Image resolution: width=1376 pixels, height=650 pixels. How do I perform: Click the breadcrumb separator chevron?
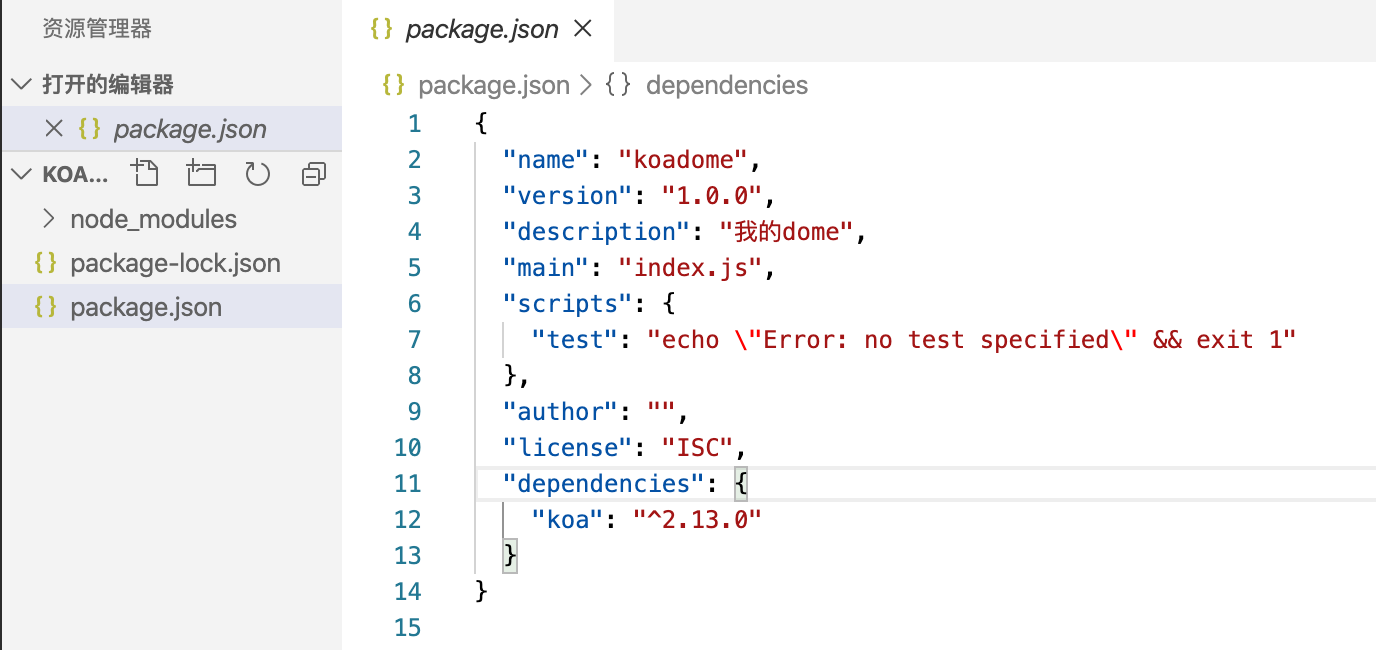click(x=588, y=85)
